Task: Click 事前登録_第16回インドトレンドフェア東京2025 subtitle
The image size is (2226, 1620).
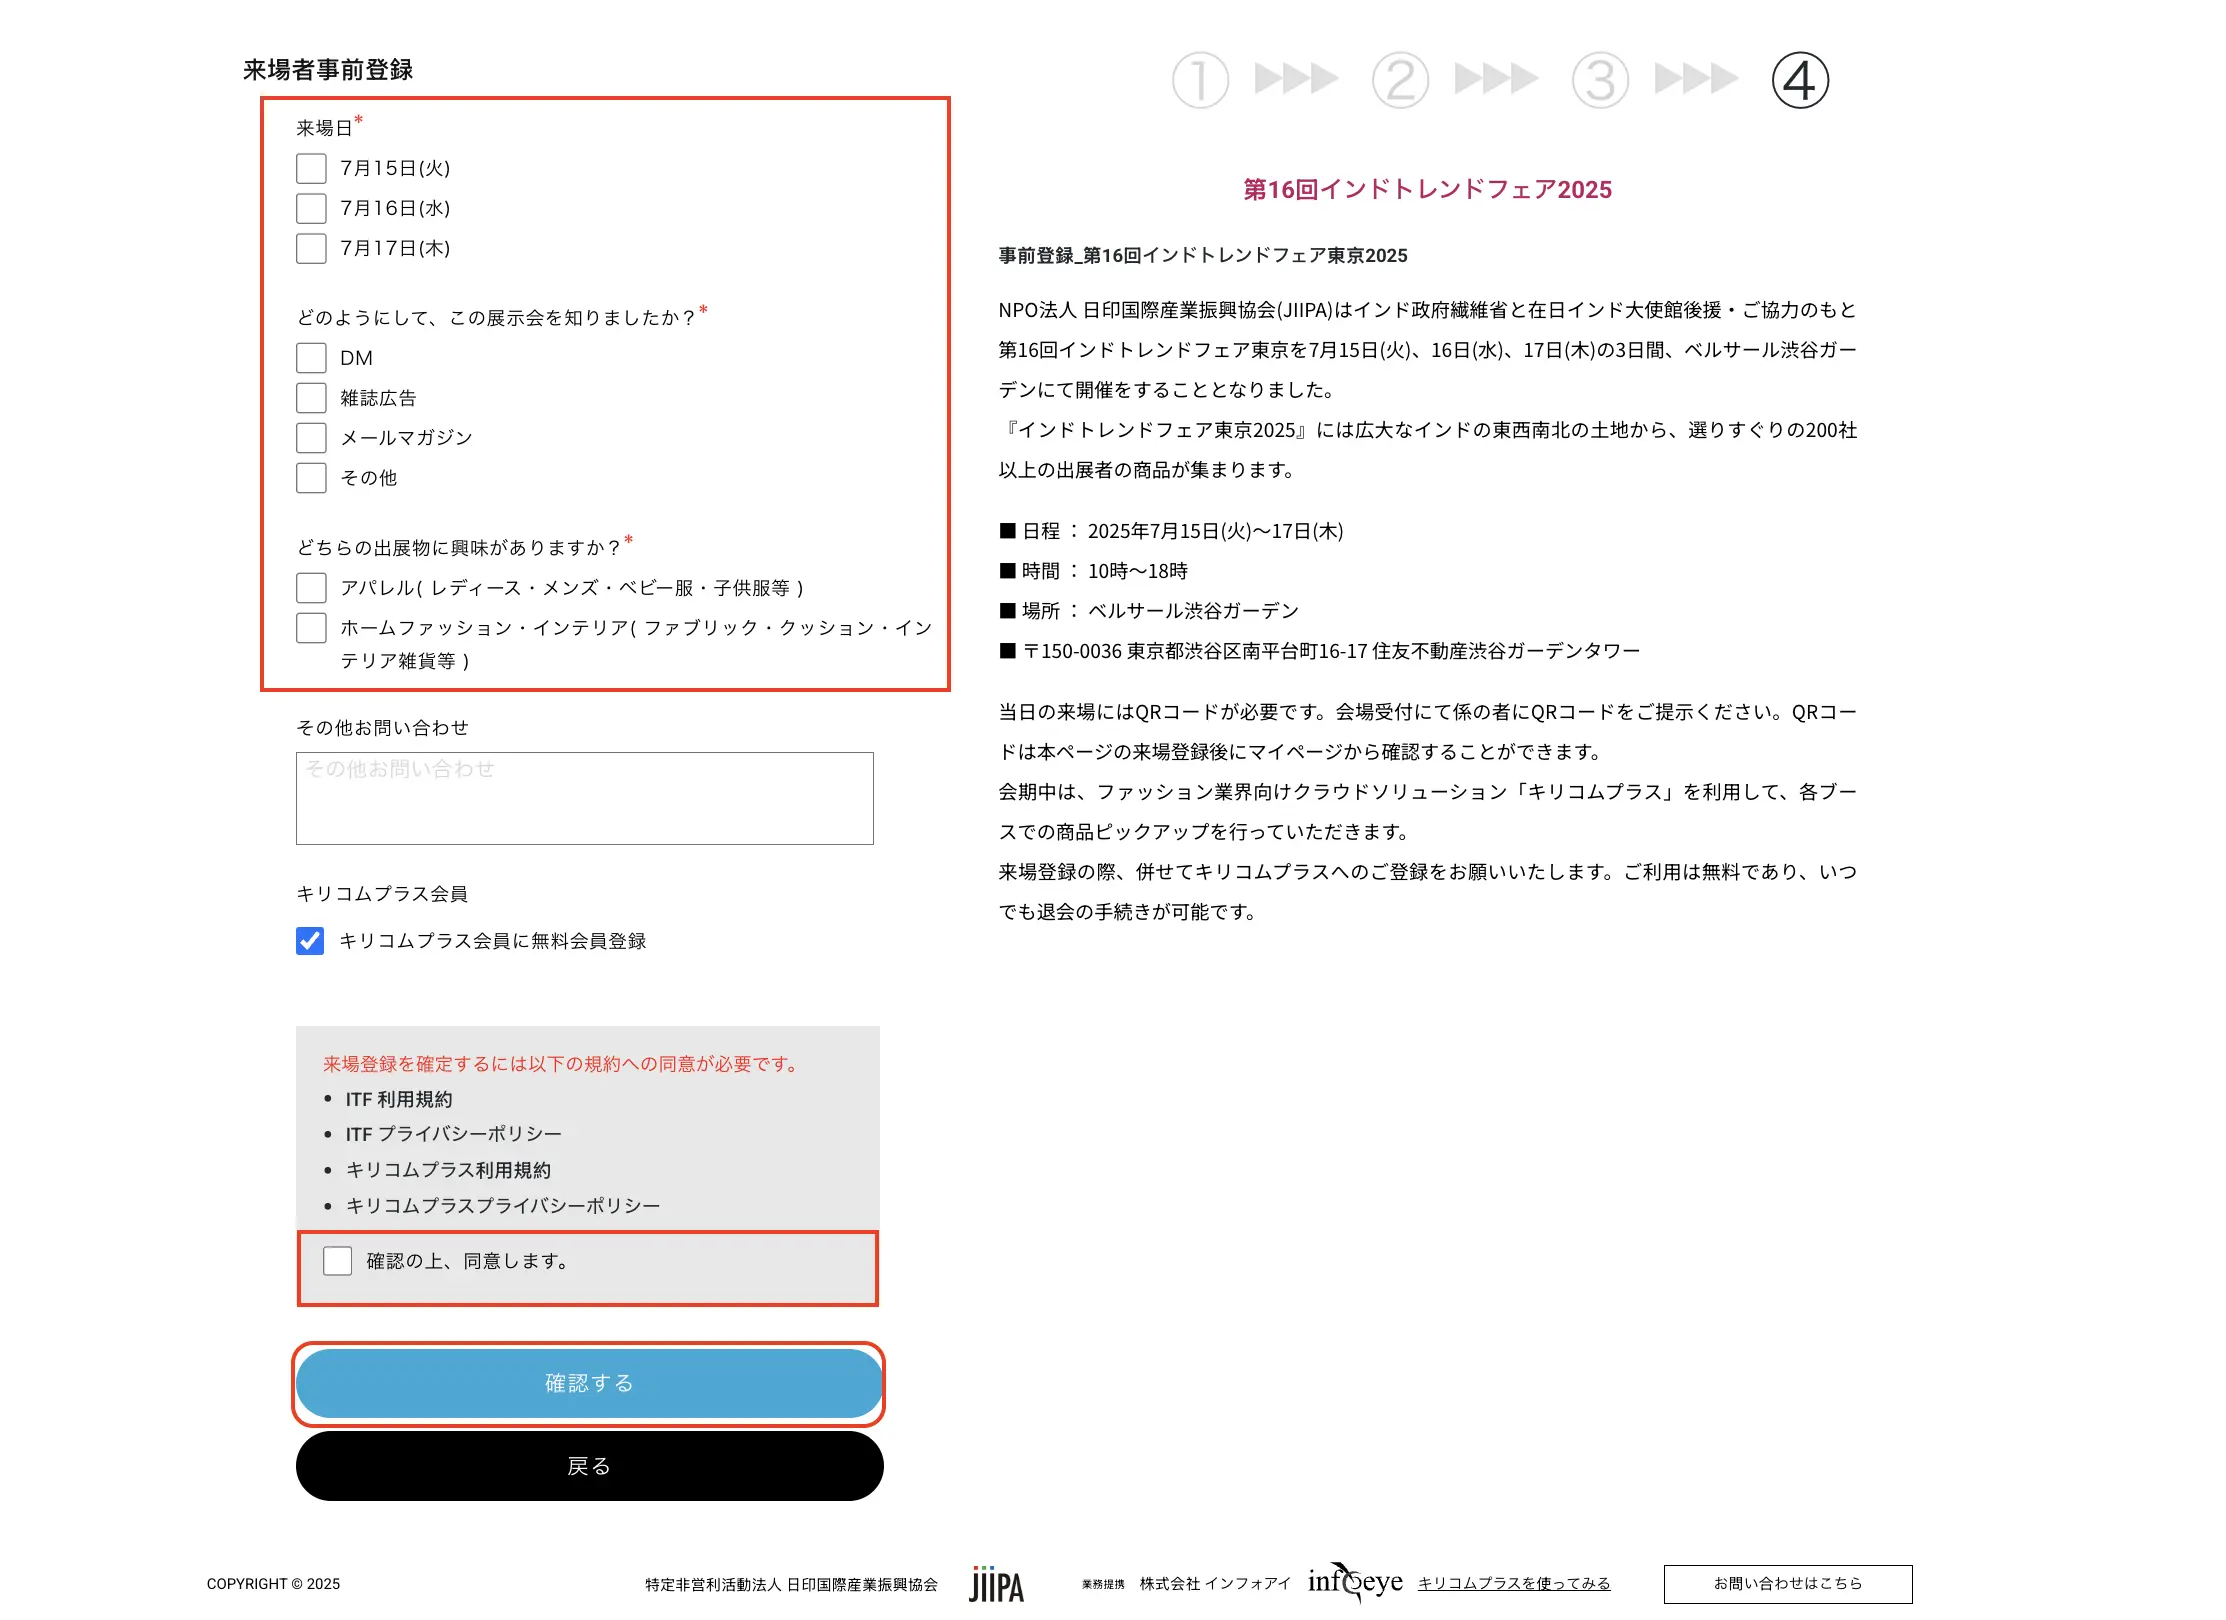Action: pyautogui.click(x=1203, y=255)
